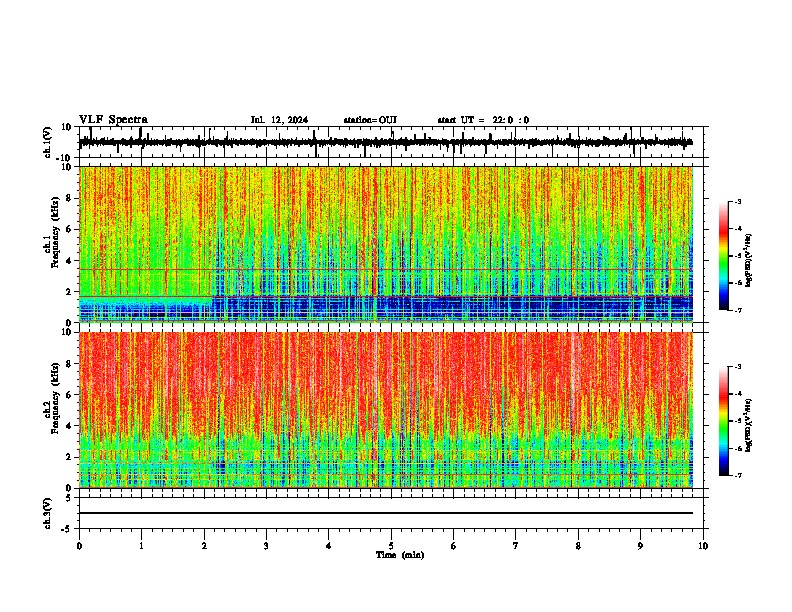Click the red horizontal line in ch.1 spectrogram
The width and height of the screenshot is (792, 612).
[386, 269]
